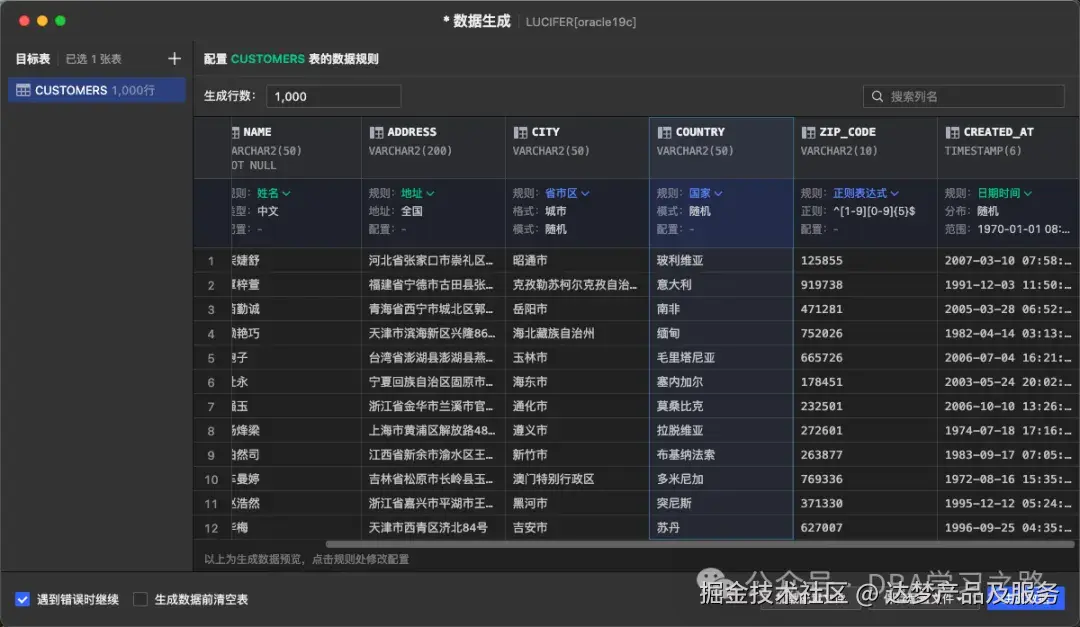
Task: Open the 省市区 rule dropdown for CITY
Action: click(567, 194)
